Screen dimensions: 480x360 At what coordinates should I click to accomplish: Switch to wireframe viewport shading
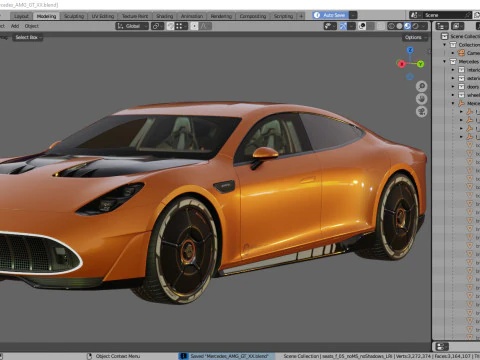391,26
